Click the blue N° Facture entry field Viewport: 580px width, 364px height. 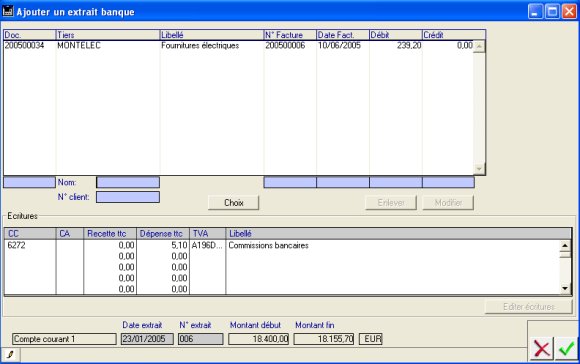[290, 182]
